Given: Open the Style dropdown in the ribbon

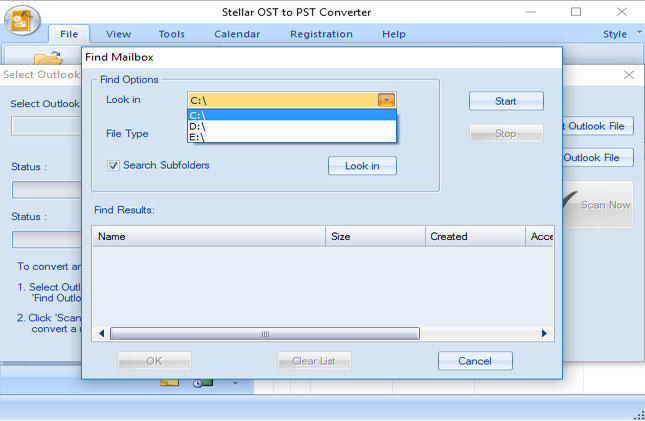Looking at the screenshot, I should click(622, 34).
